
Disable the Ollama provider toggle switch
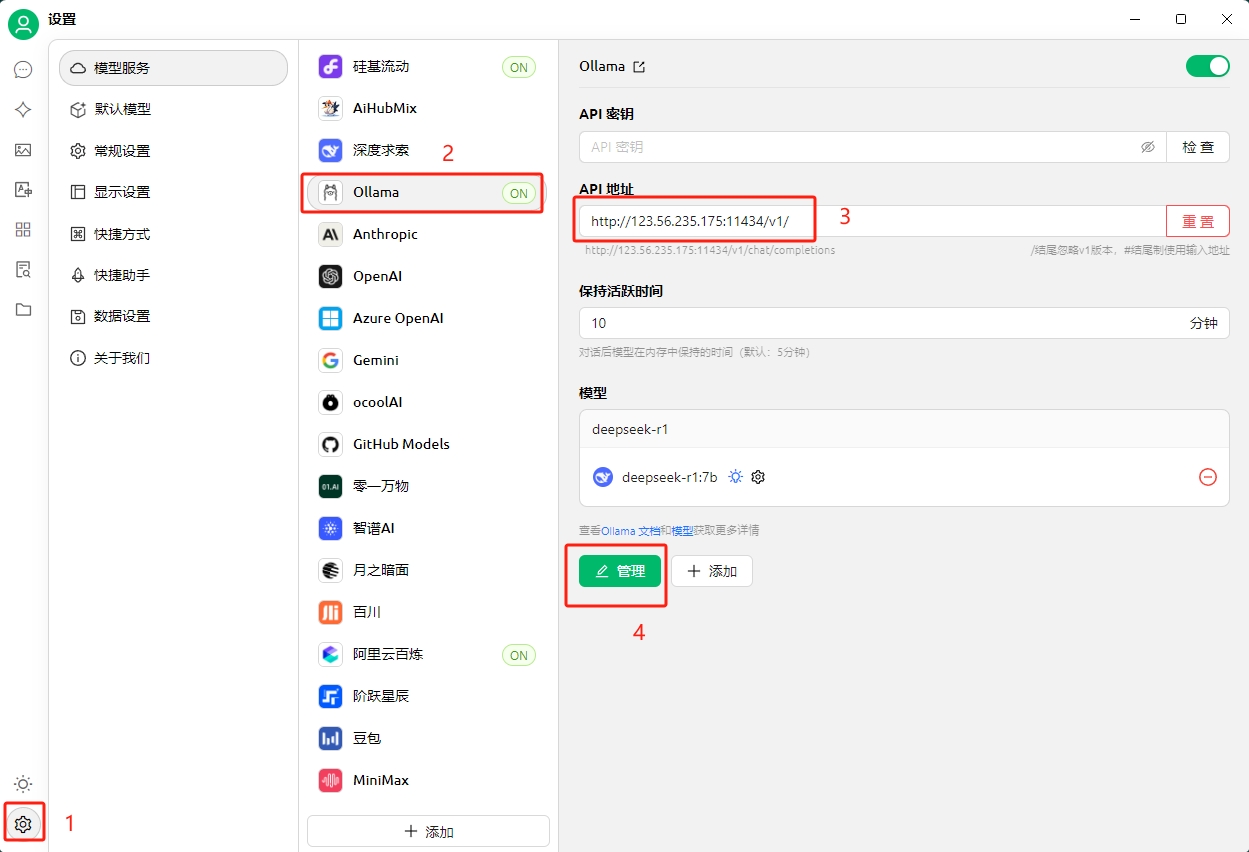click(1208, 66)
